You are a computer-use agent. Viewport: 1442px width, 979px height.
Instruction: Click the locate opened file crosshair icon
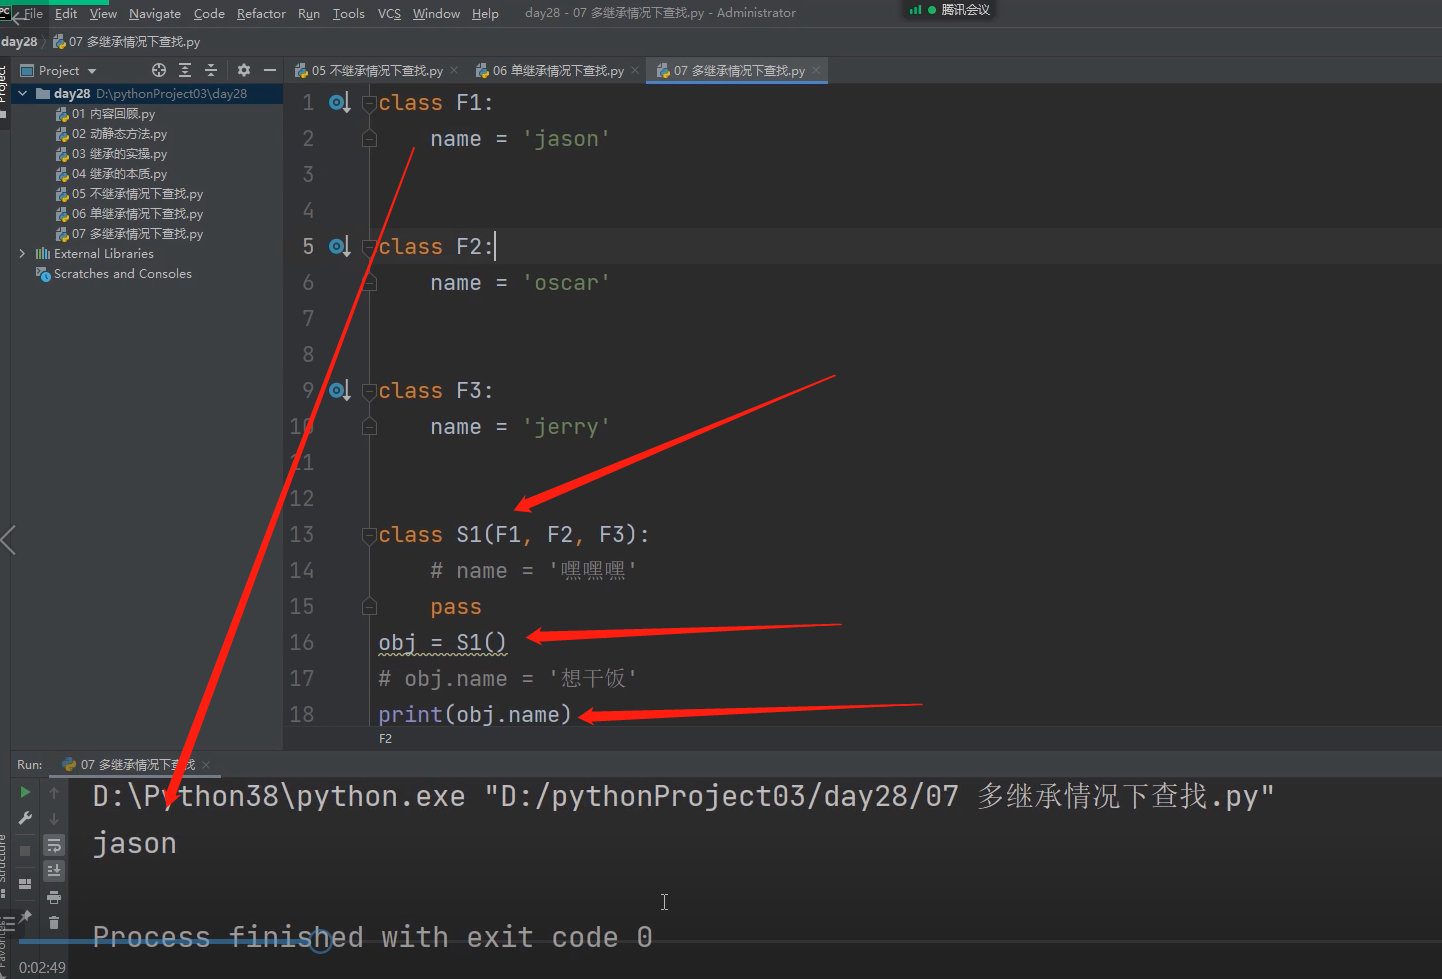coord(159,70)
